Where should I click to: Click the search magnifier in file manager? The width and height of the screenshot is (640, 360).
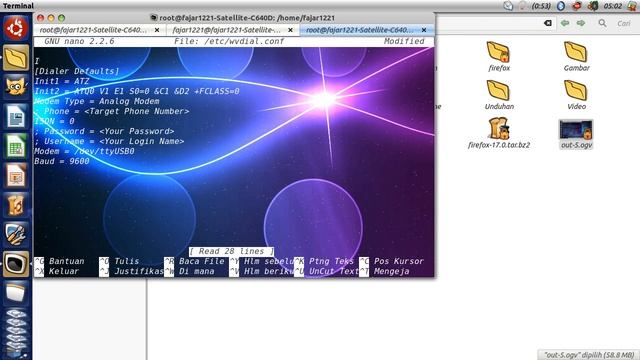602,23
